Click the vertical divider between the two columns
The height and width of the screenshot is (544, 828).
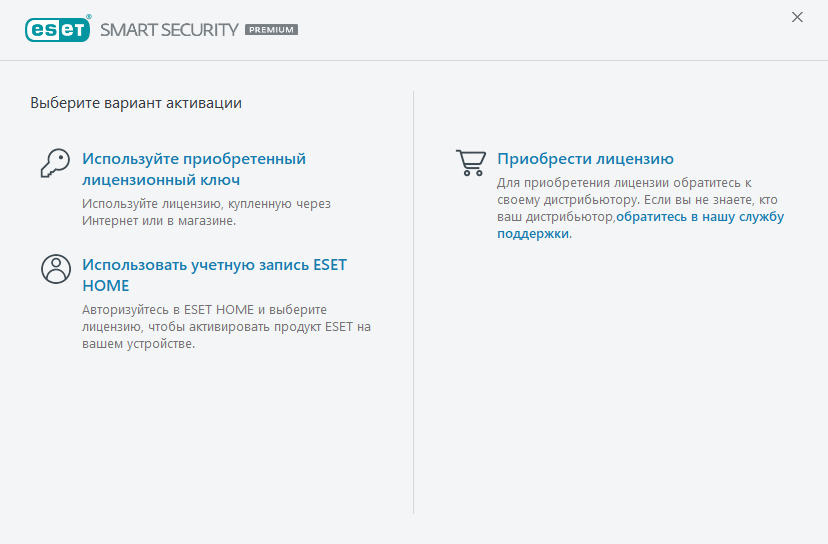click(414, 300)
